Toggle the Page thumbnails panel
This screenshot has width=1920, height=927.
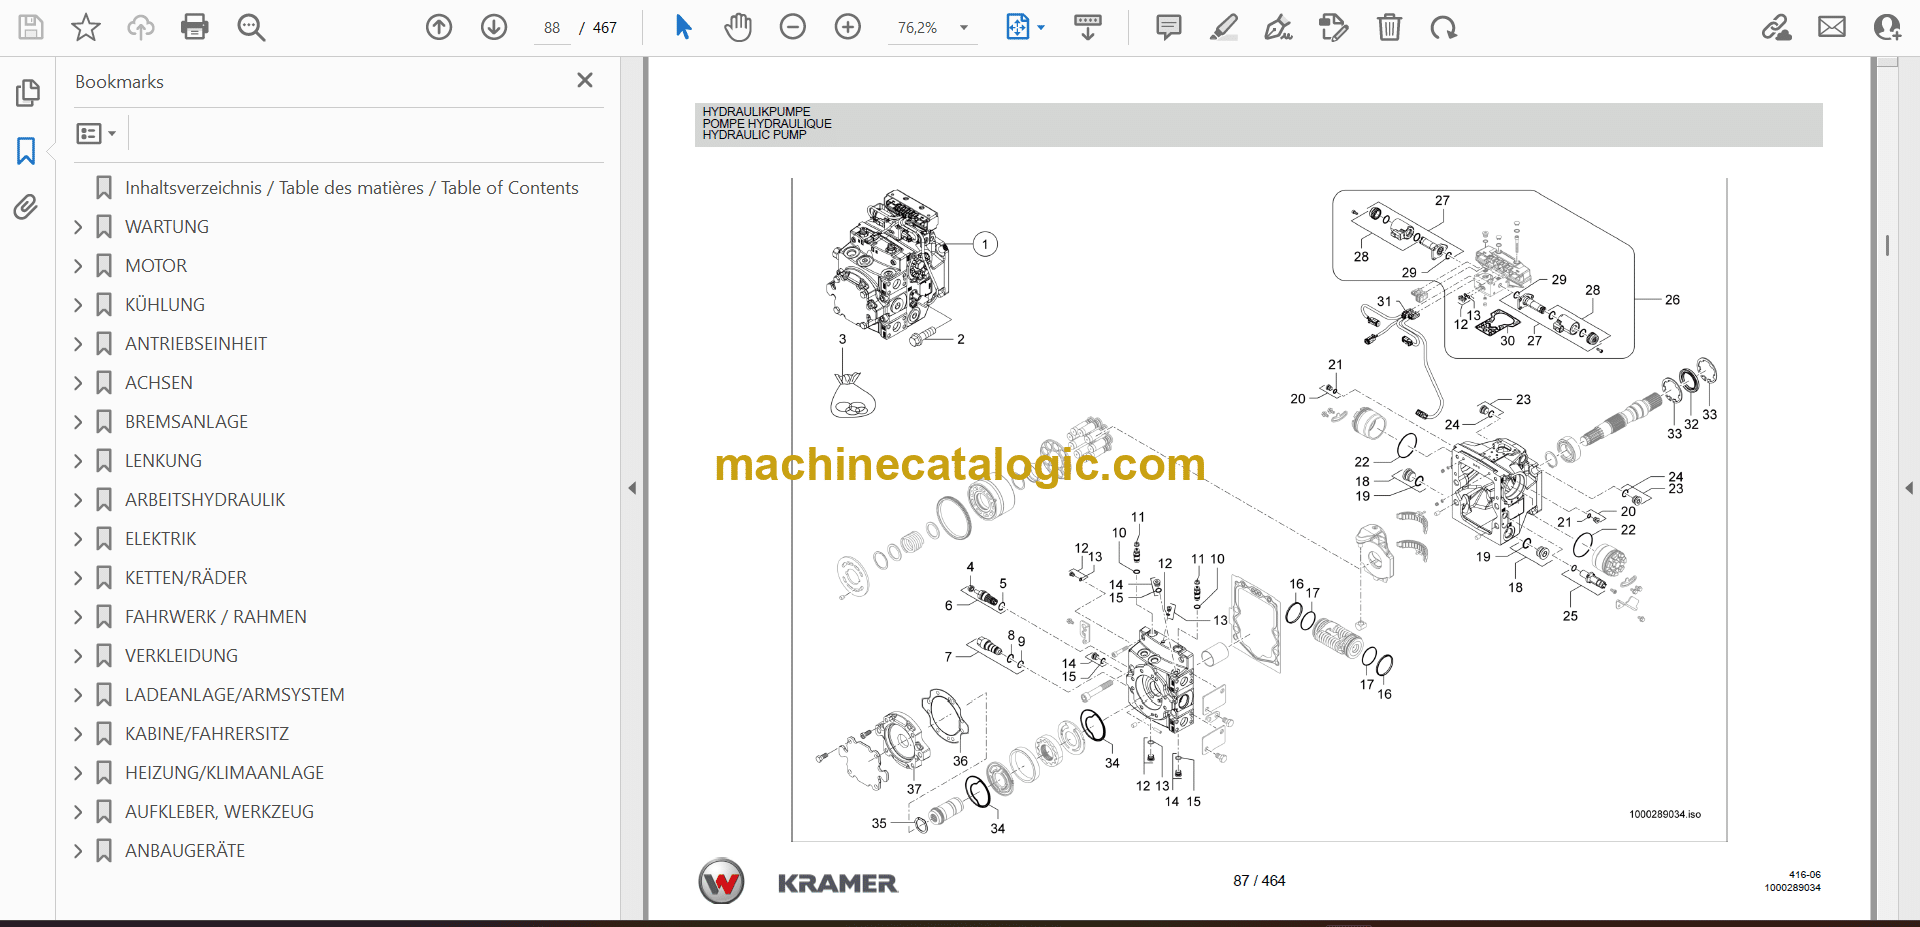[x=27, y=93]
